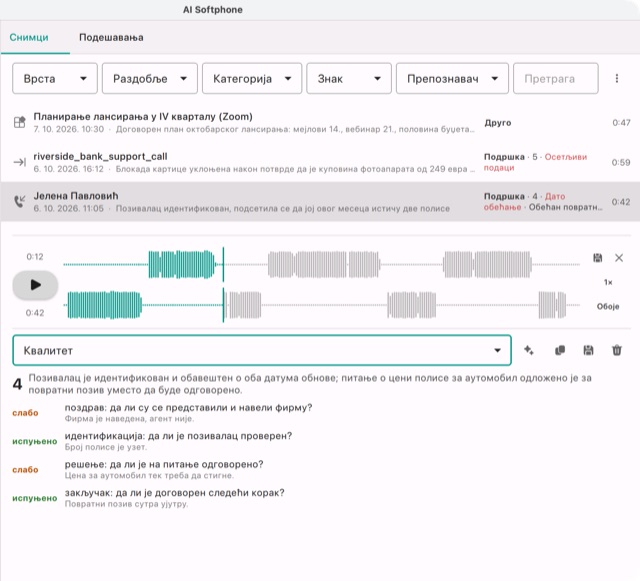Click the playhead marker on the waveform
Viewport: 640px width, 581px height.
[223, 285]
